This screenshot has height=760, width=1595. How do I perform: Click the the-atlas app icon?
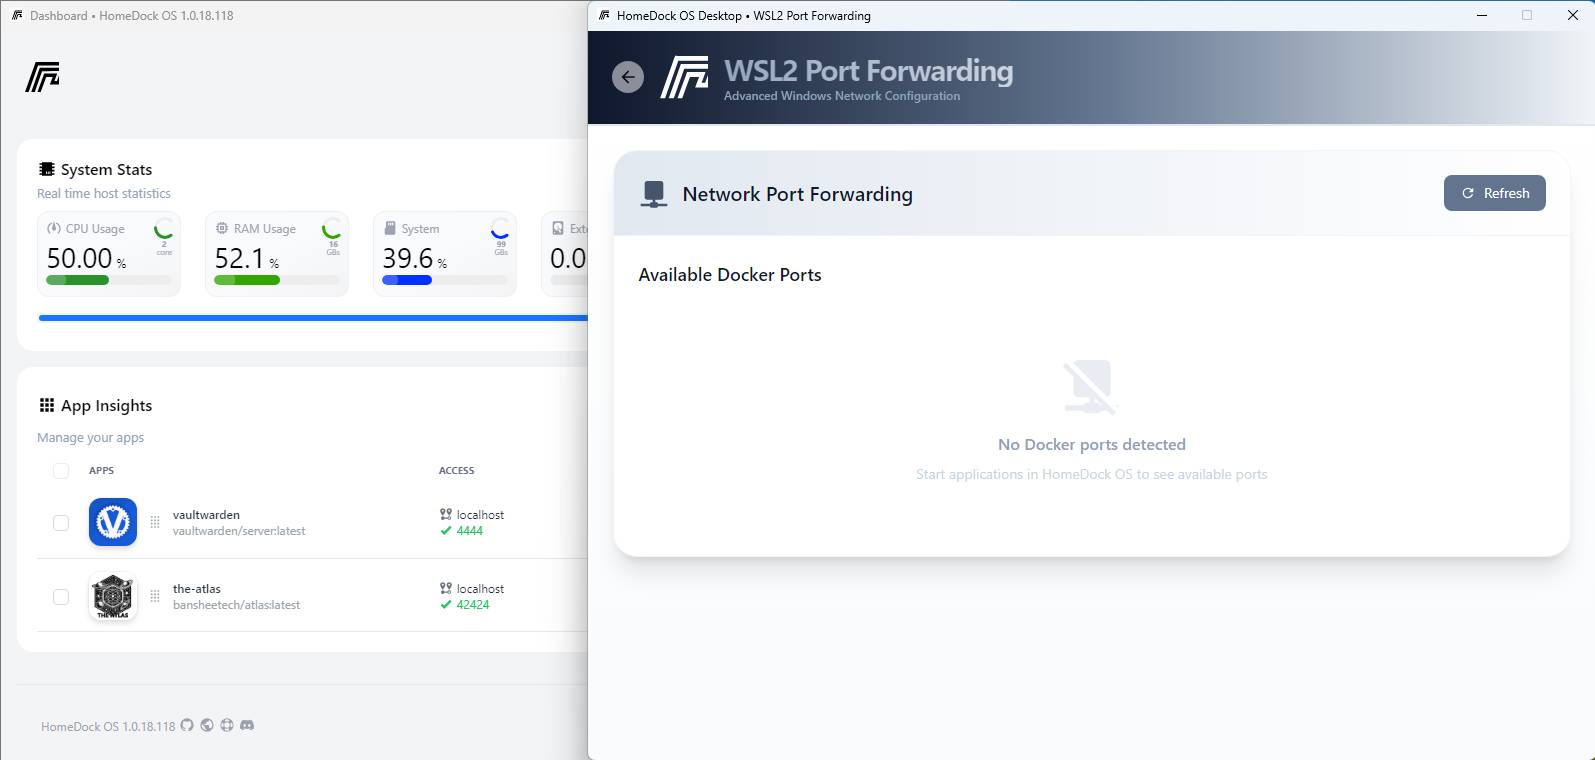coord(113,596)
